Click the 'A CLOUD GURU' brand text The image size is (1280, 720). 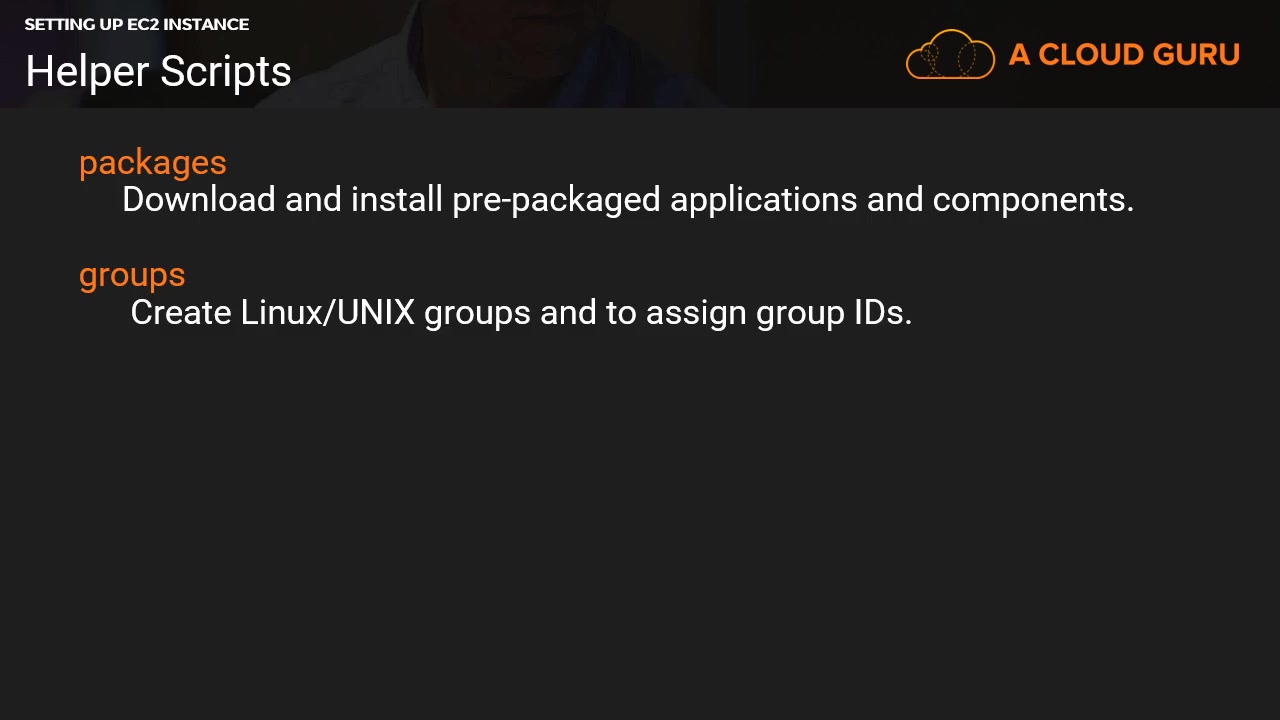1124,55
